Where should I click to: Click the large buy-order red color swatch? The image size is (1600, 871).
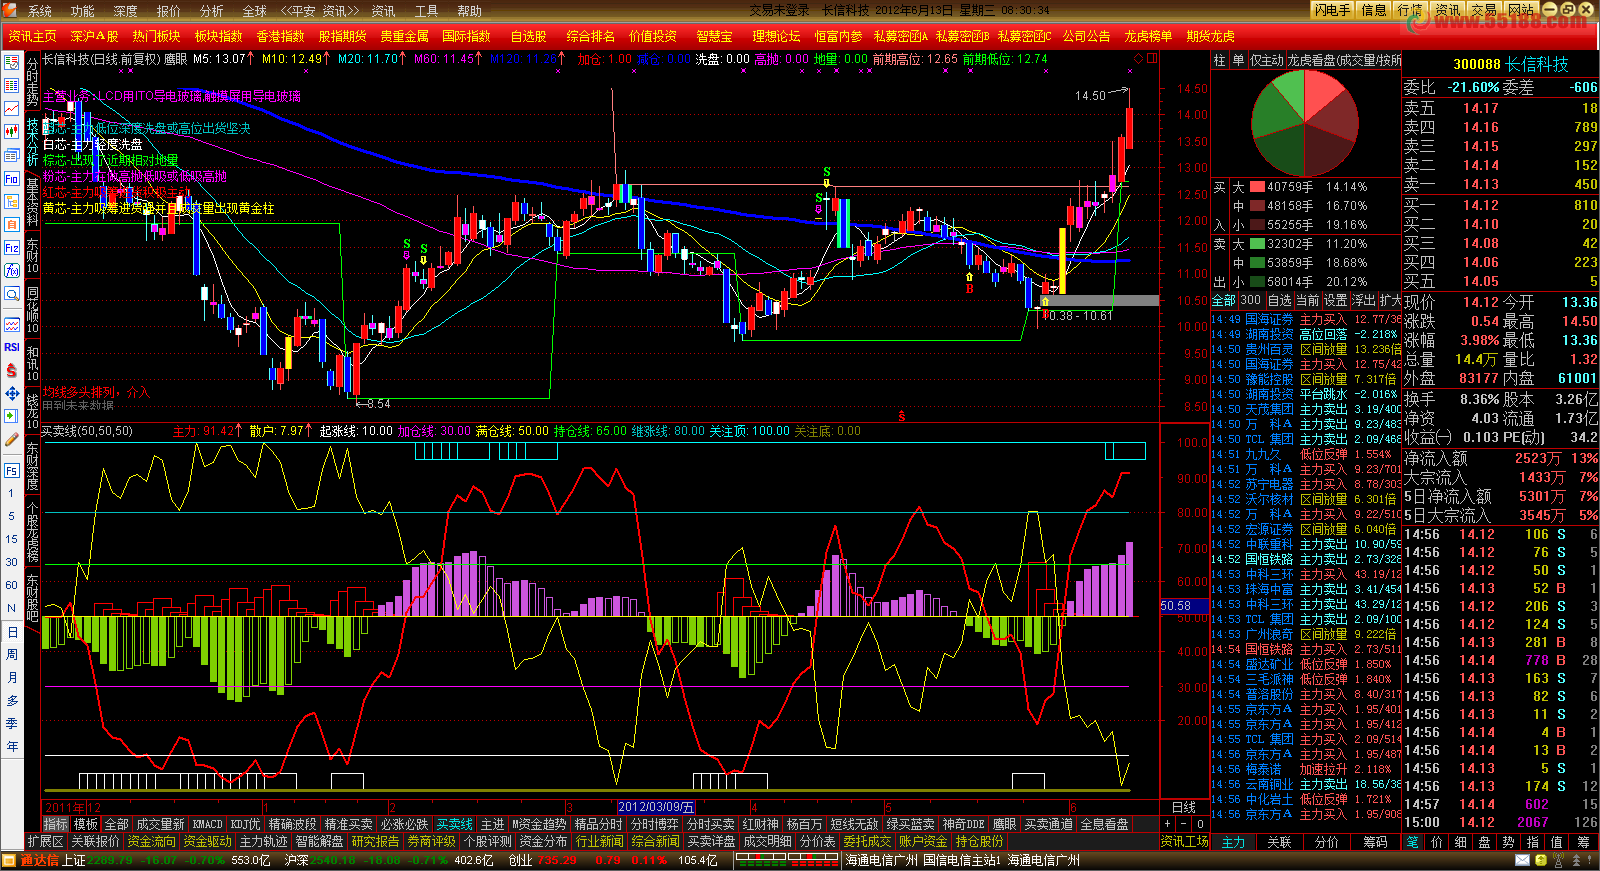click(x=1259, y=187)
